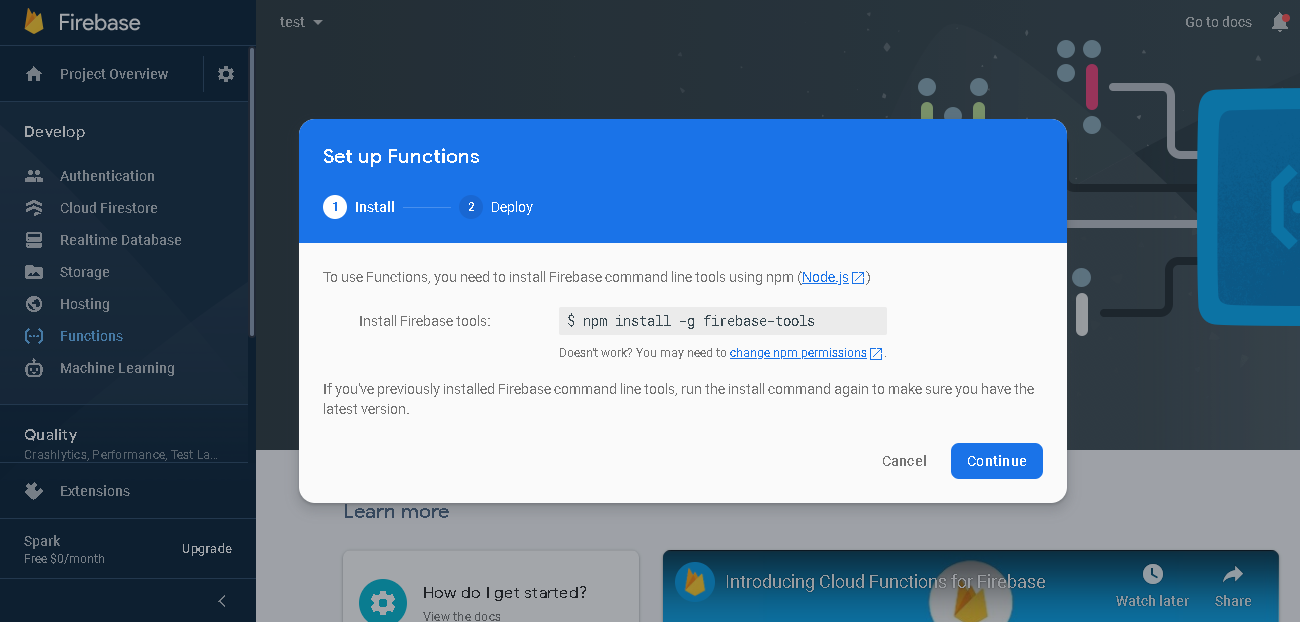Switch to the Deploy step
The width and height of the screenshot is (1300, 622).
pyautogui.click(x=496, y=207)
